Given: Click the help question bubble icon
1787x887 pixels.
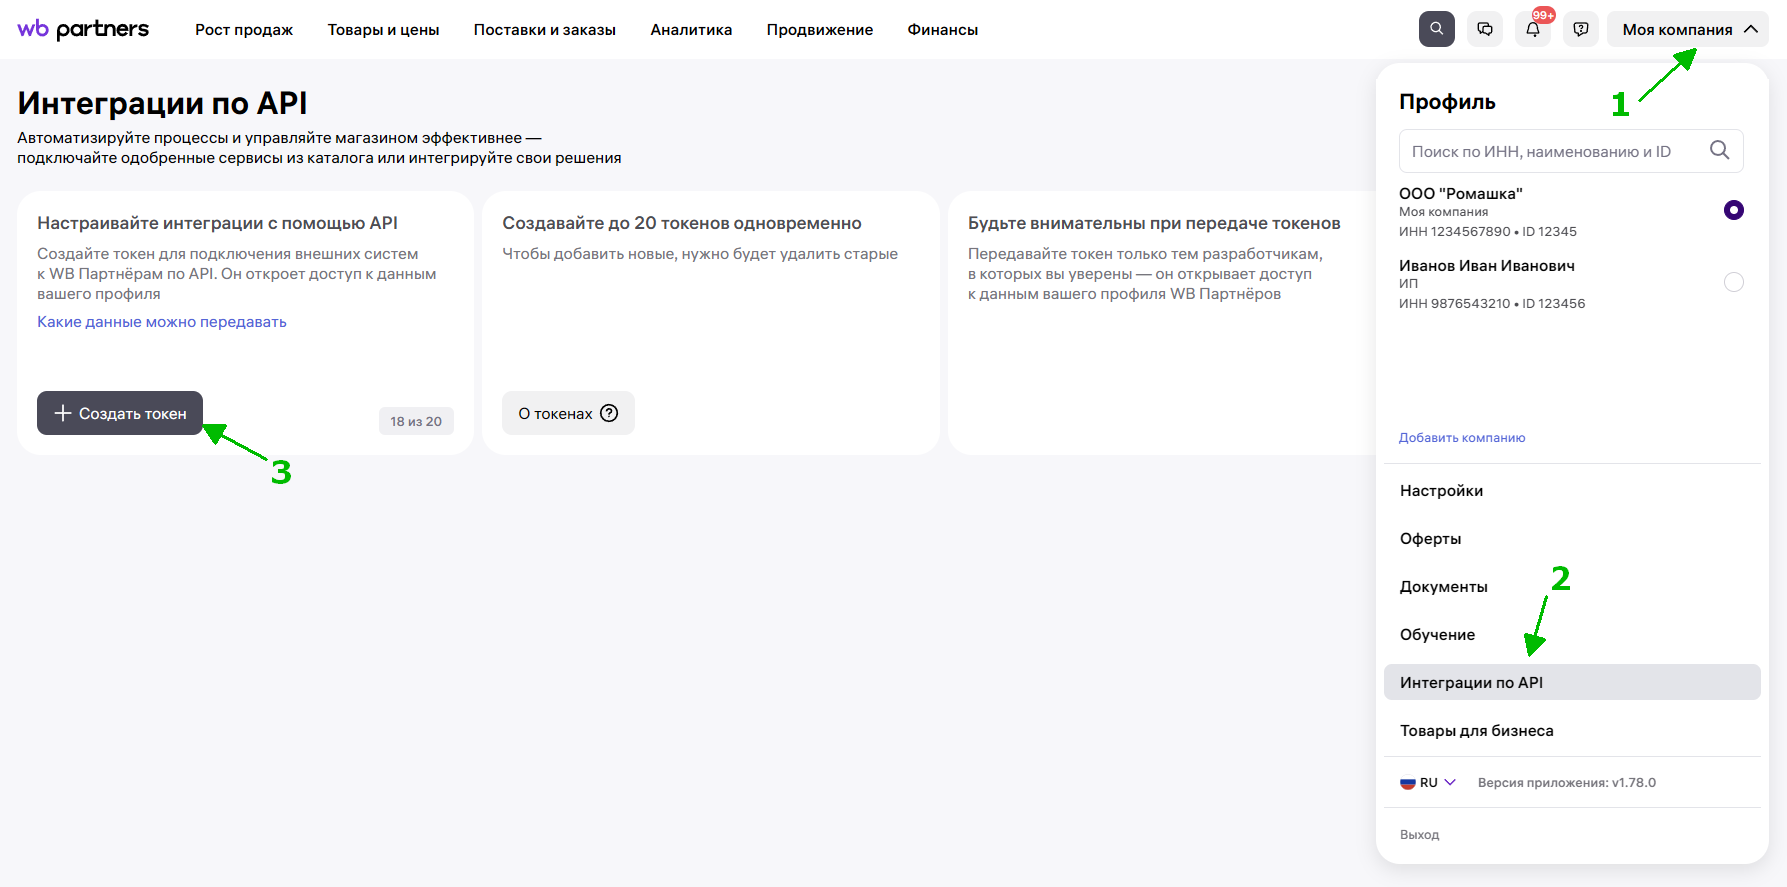Looking at the screenshot, I should [1581, 29].
